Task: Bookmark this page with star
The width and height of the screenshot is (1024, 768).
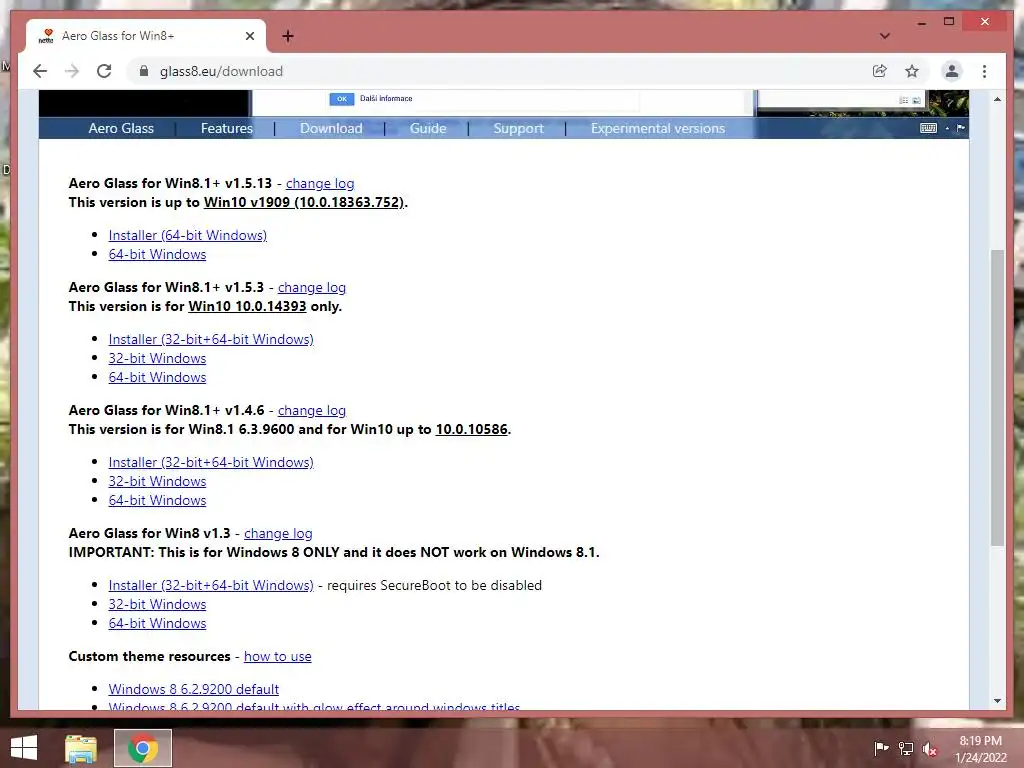Action: (912, 71)
